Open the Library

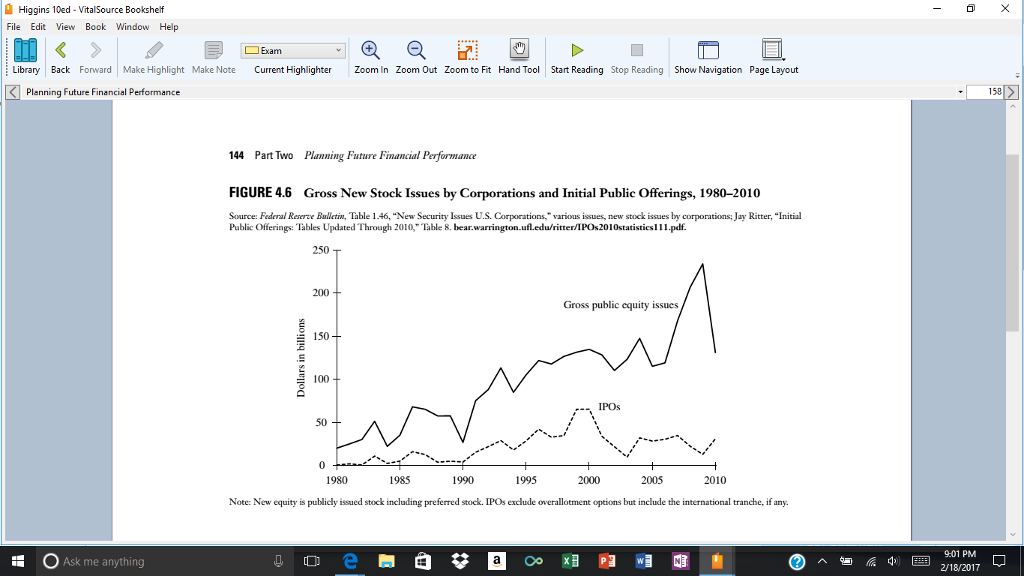pyautogui.click(x=22, y=55)
